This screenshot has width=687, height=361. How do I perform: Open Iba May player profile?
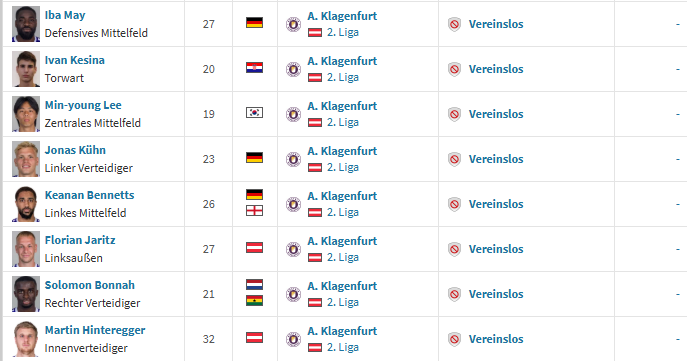65,15
